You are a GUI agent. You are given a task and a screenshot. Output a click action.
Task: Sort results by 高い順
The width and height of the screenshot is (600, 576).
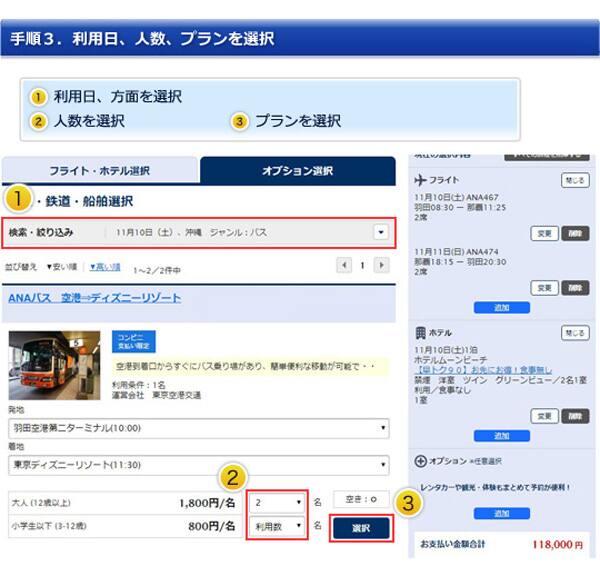coord(105,267)
